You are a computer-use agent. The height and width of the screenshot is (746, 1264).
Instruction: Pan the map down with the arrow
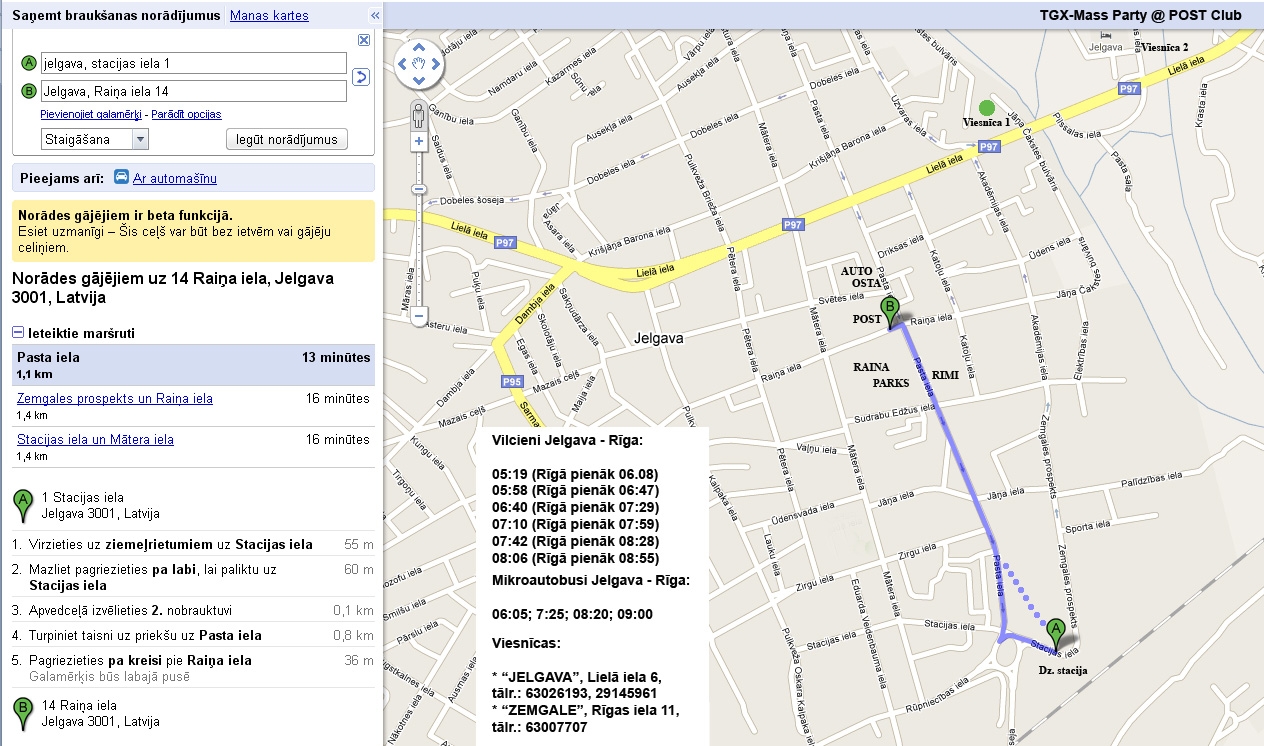419,81
